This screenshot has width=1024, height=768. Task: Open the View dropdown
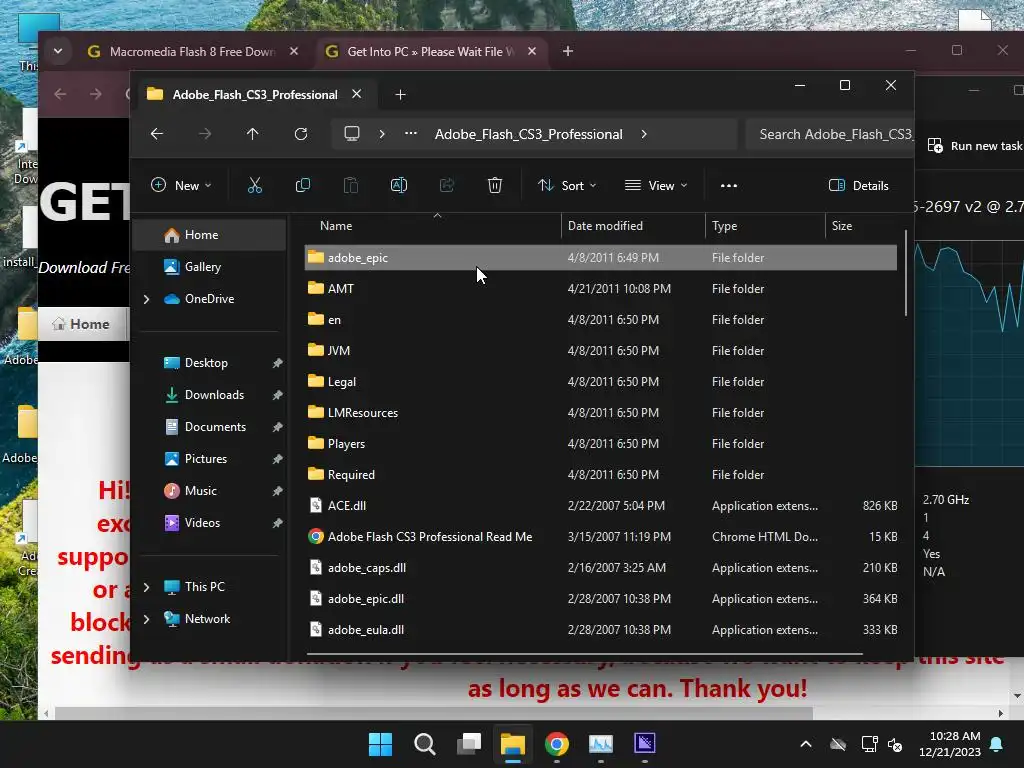point(656,185)
